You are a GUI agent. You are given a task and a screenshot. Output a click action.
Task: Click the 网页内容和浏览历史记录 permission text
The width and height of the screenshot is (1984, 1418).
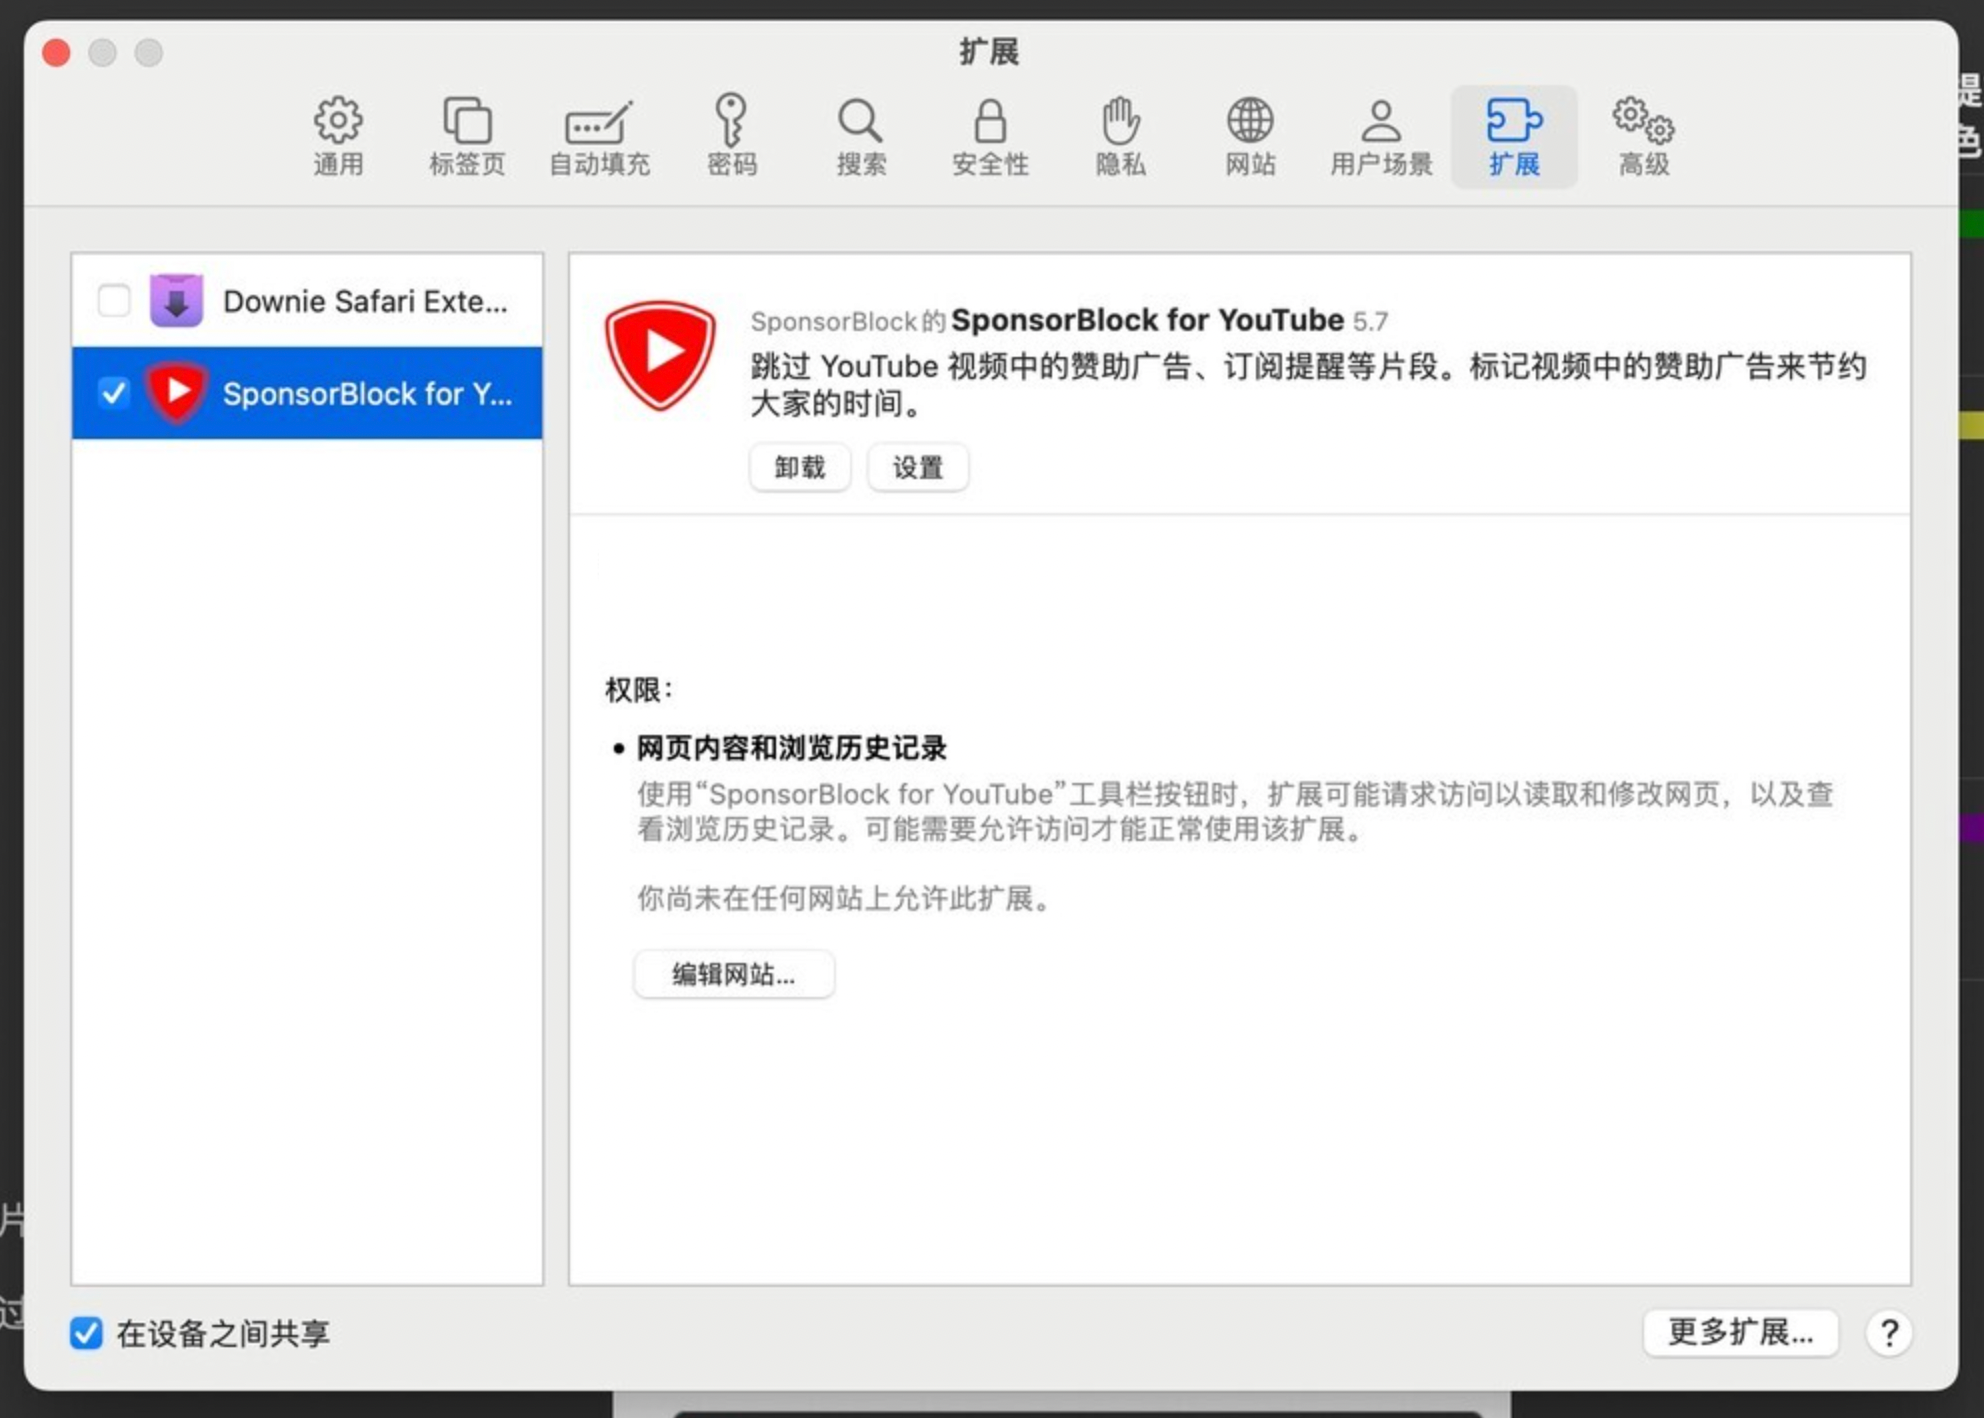(x=791, y=748)
